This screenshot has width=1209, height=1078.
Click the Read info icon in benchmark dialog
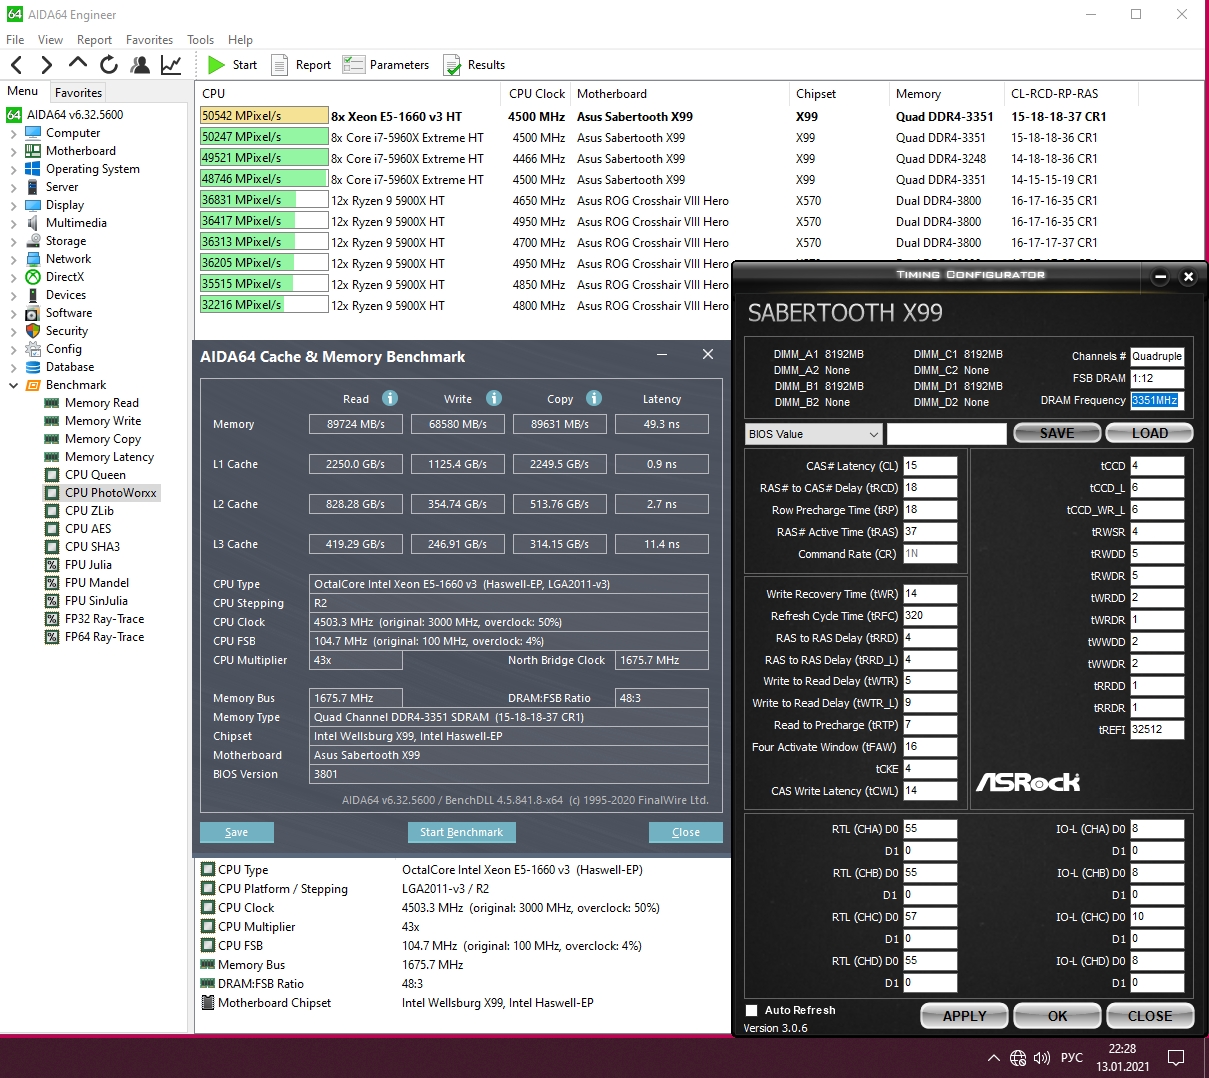pyautogui.click(x=390, y=398)
